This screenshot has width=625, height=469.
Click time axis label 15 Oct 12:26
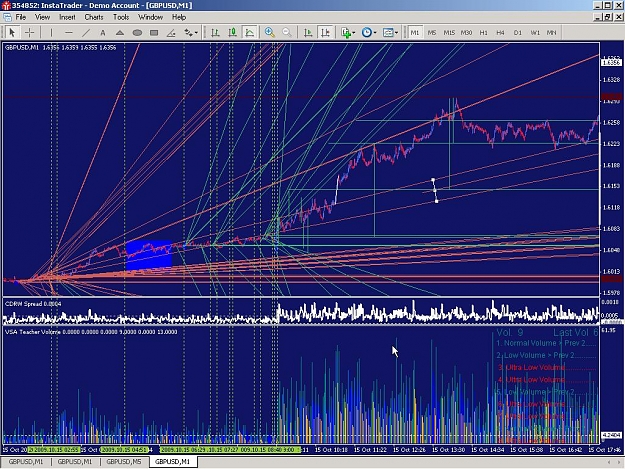pos(410,449)
